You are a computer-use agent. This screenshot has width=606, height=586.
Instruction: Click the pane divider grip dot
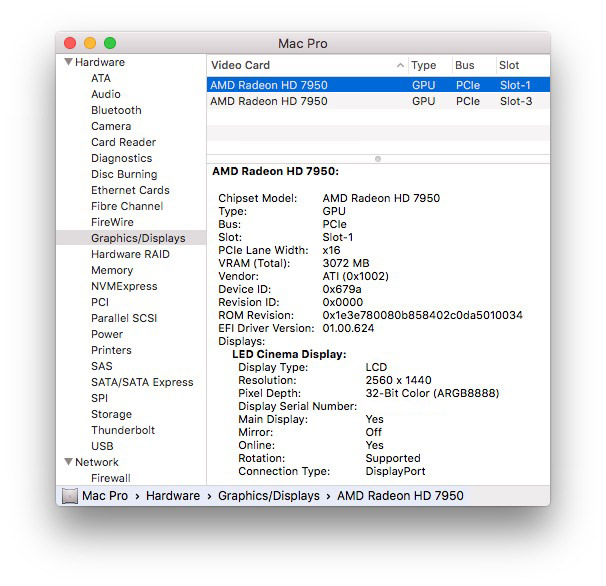pos(378,159)
